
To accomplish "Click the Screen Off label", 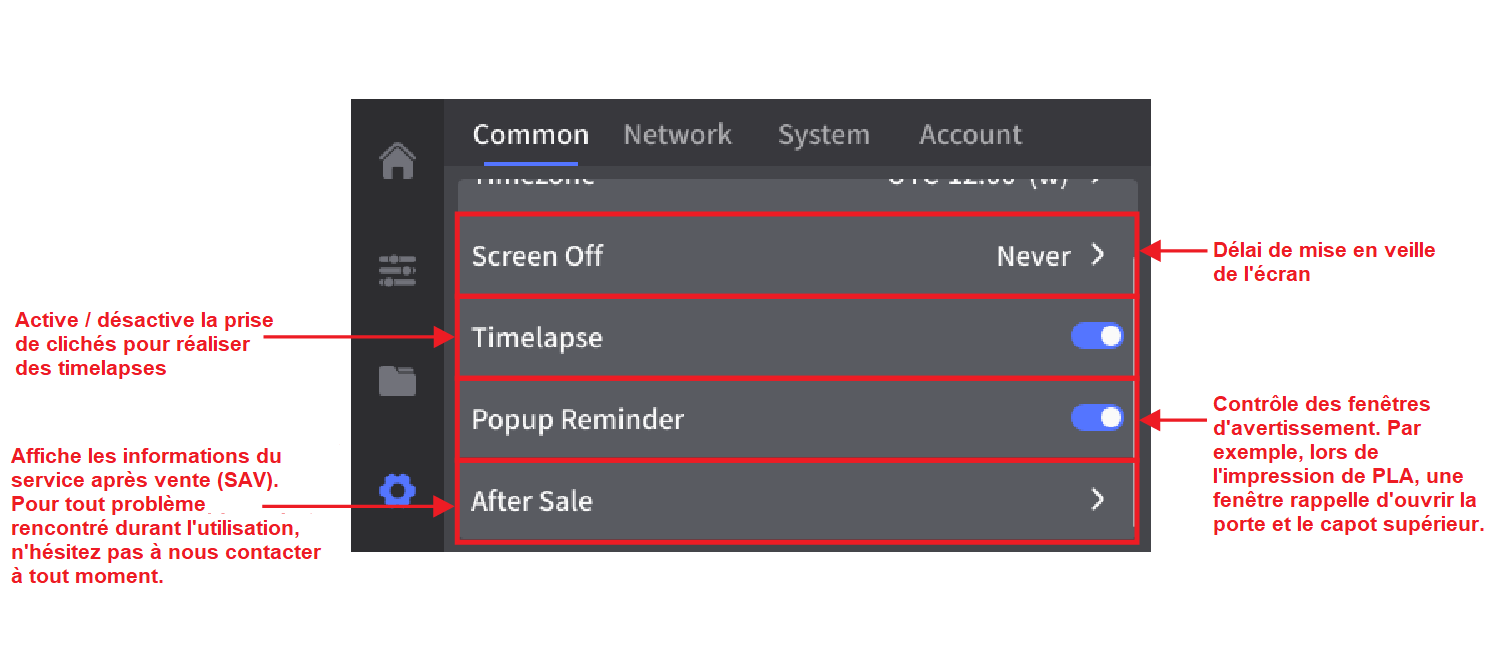I will point(537,256).
